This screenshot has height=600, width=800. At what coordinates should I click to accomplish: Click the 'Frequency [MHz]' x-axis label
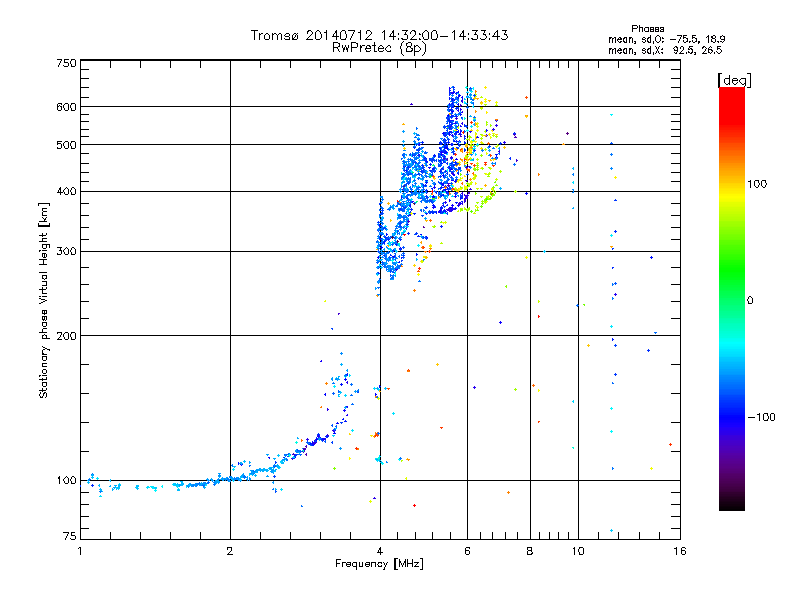click(x=379, y=564)
